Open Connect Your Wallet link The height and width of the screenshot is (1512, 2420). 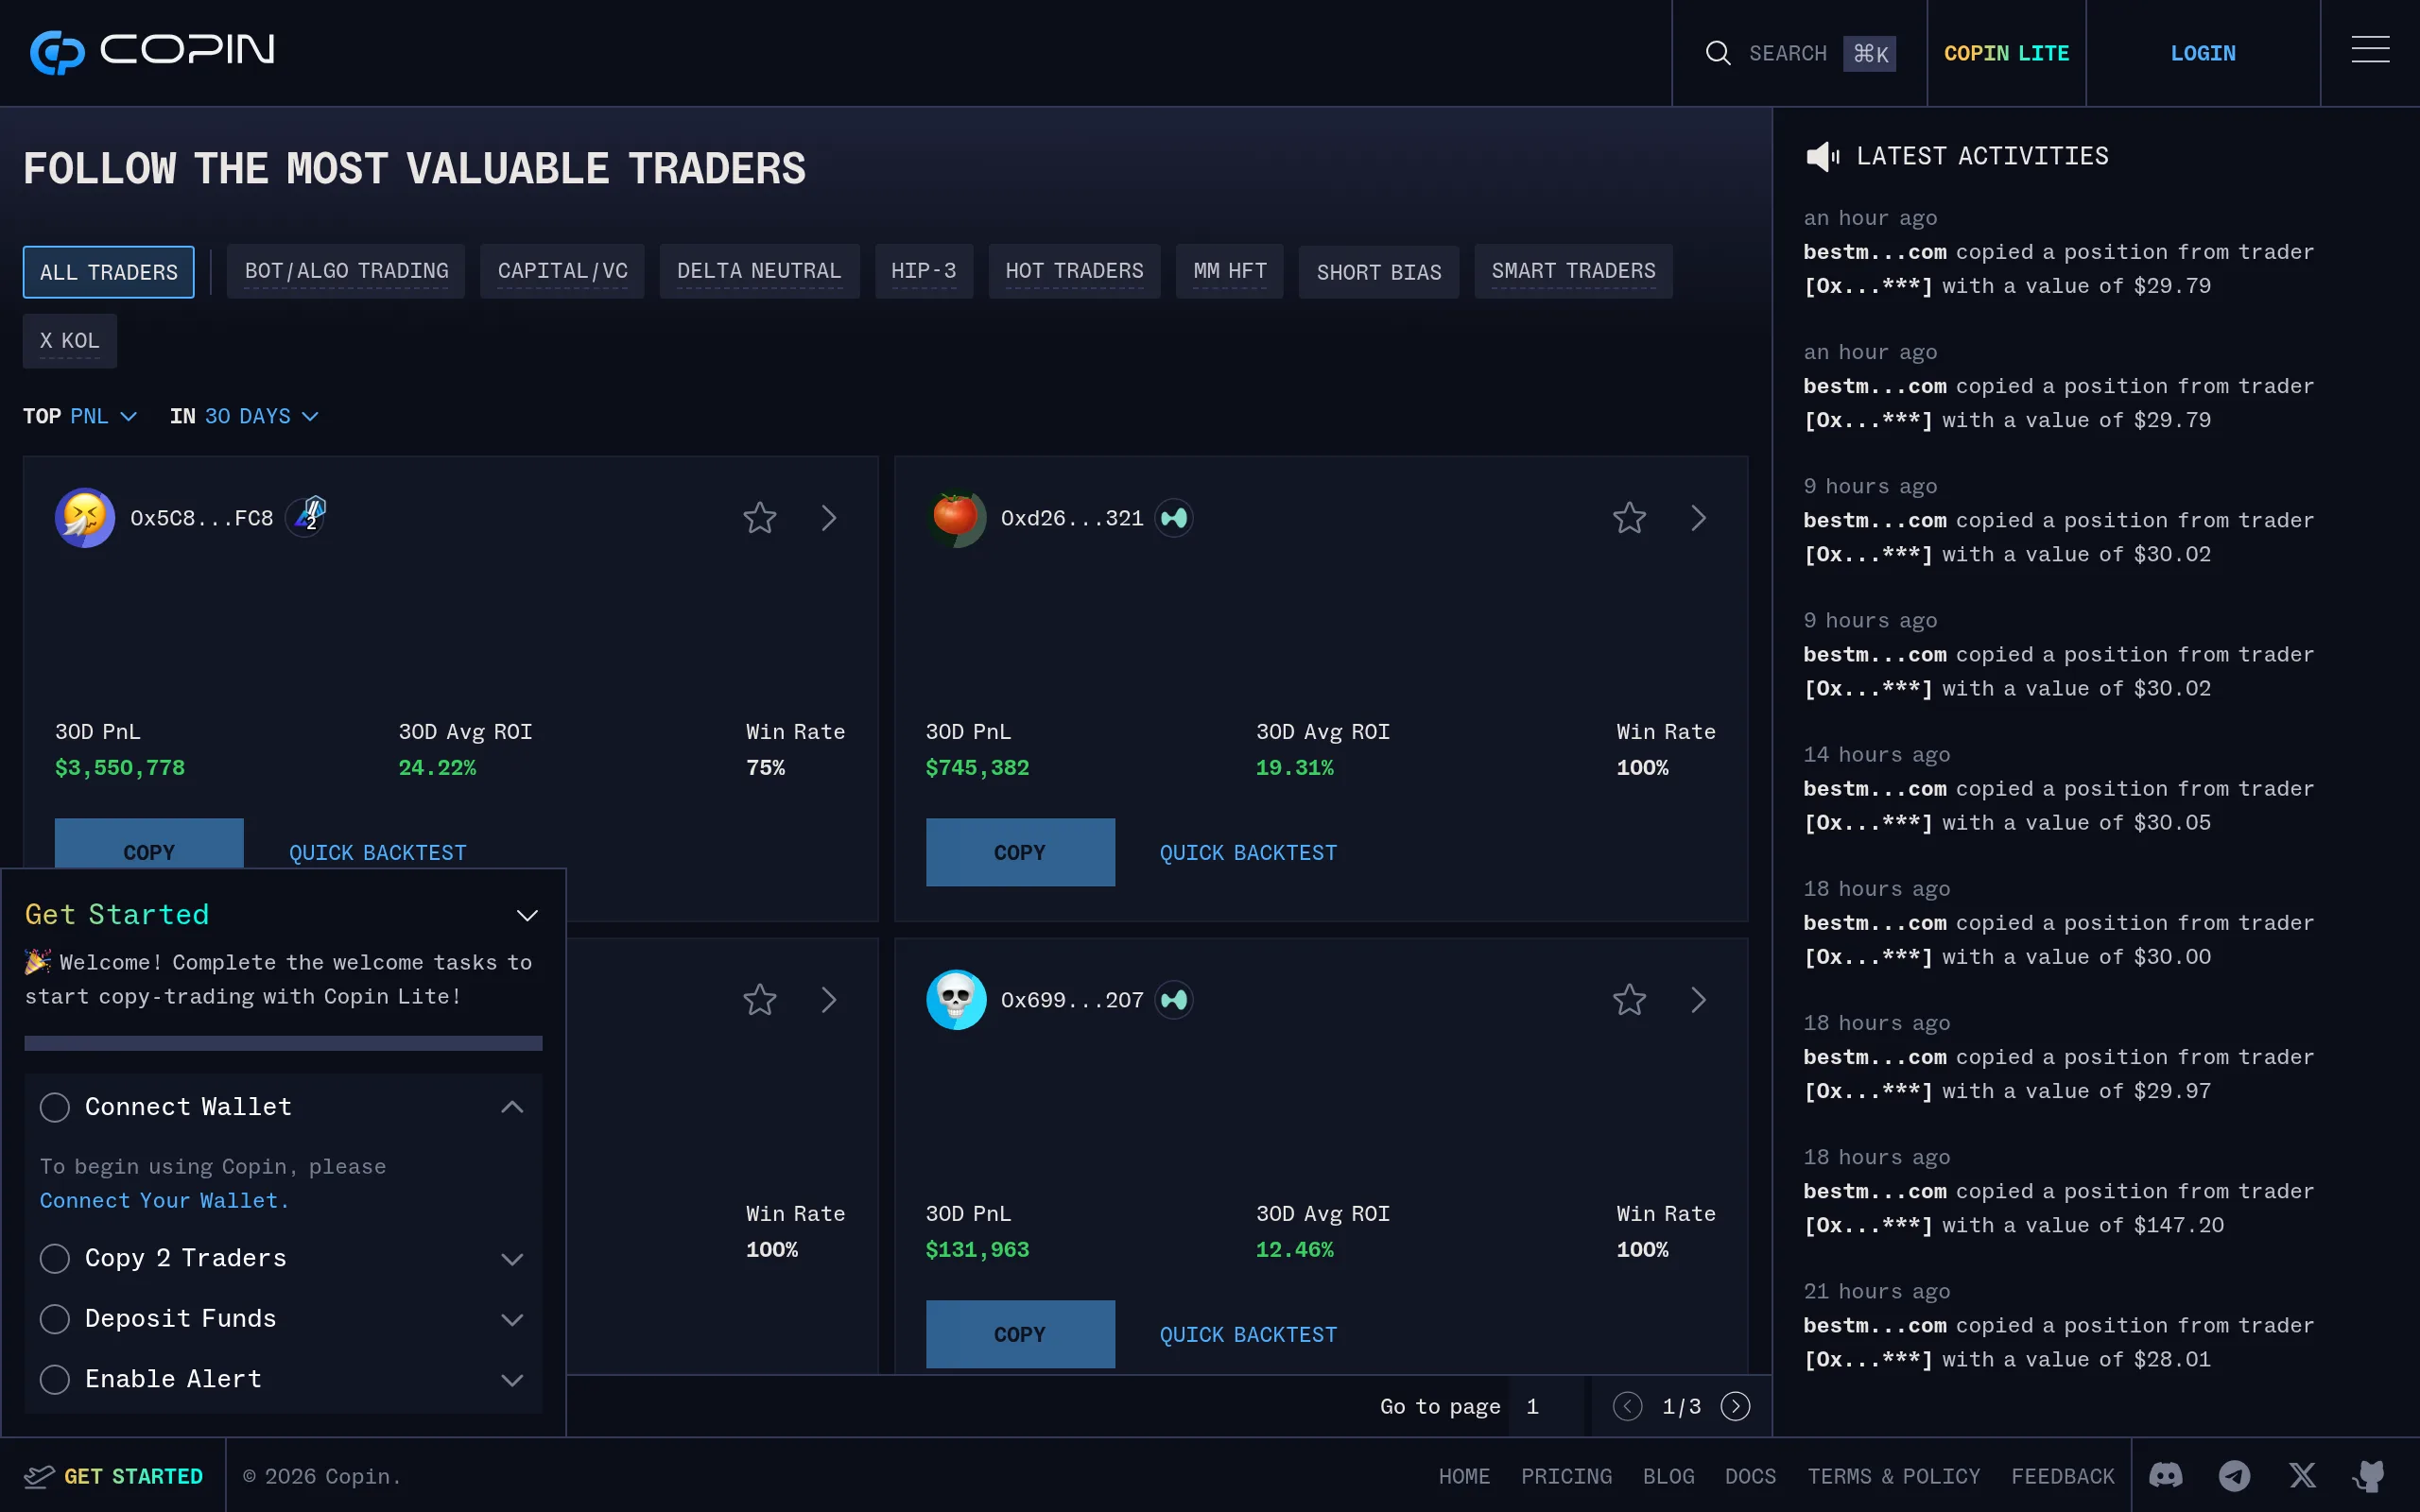162,1200
